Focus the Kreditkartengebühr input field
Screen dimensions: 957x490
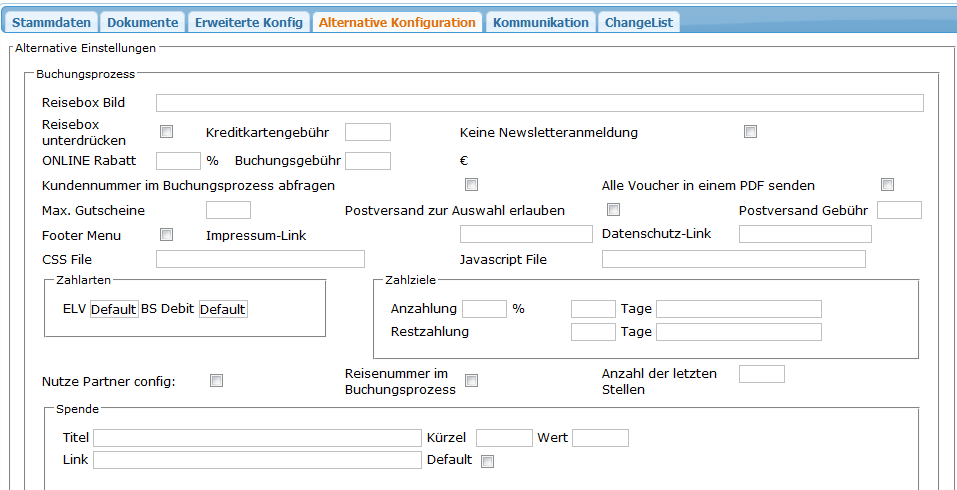pyautogui.click(x=367, y=132)
